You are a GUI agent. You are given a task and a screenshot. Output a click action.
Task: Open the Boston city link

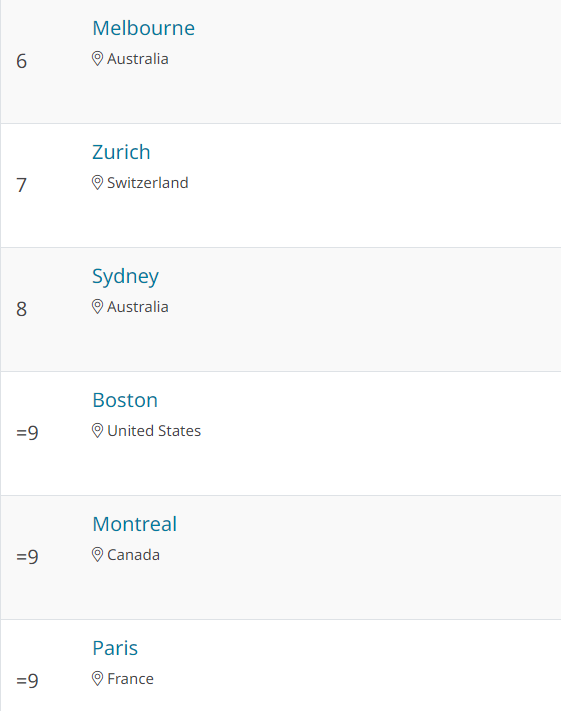point(125,400)
